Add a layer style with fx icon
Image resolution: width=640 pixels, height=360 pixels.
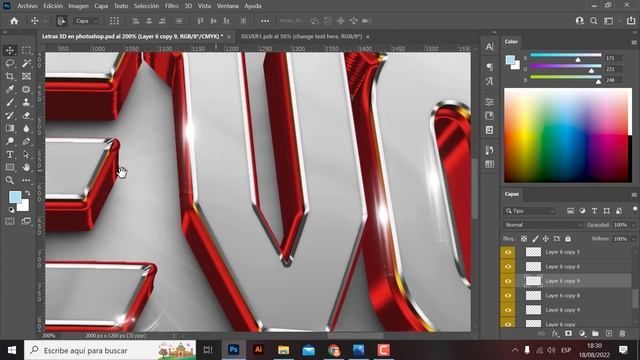point(555,333)
